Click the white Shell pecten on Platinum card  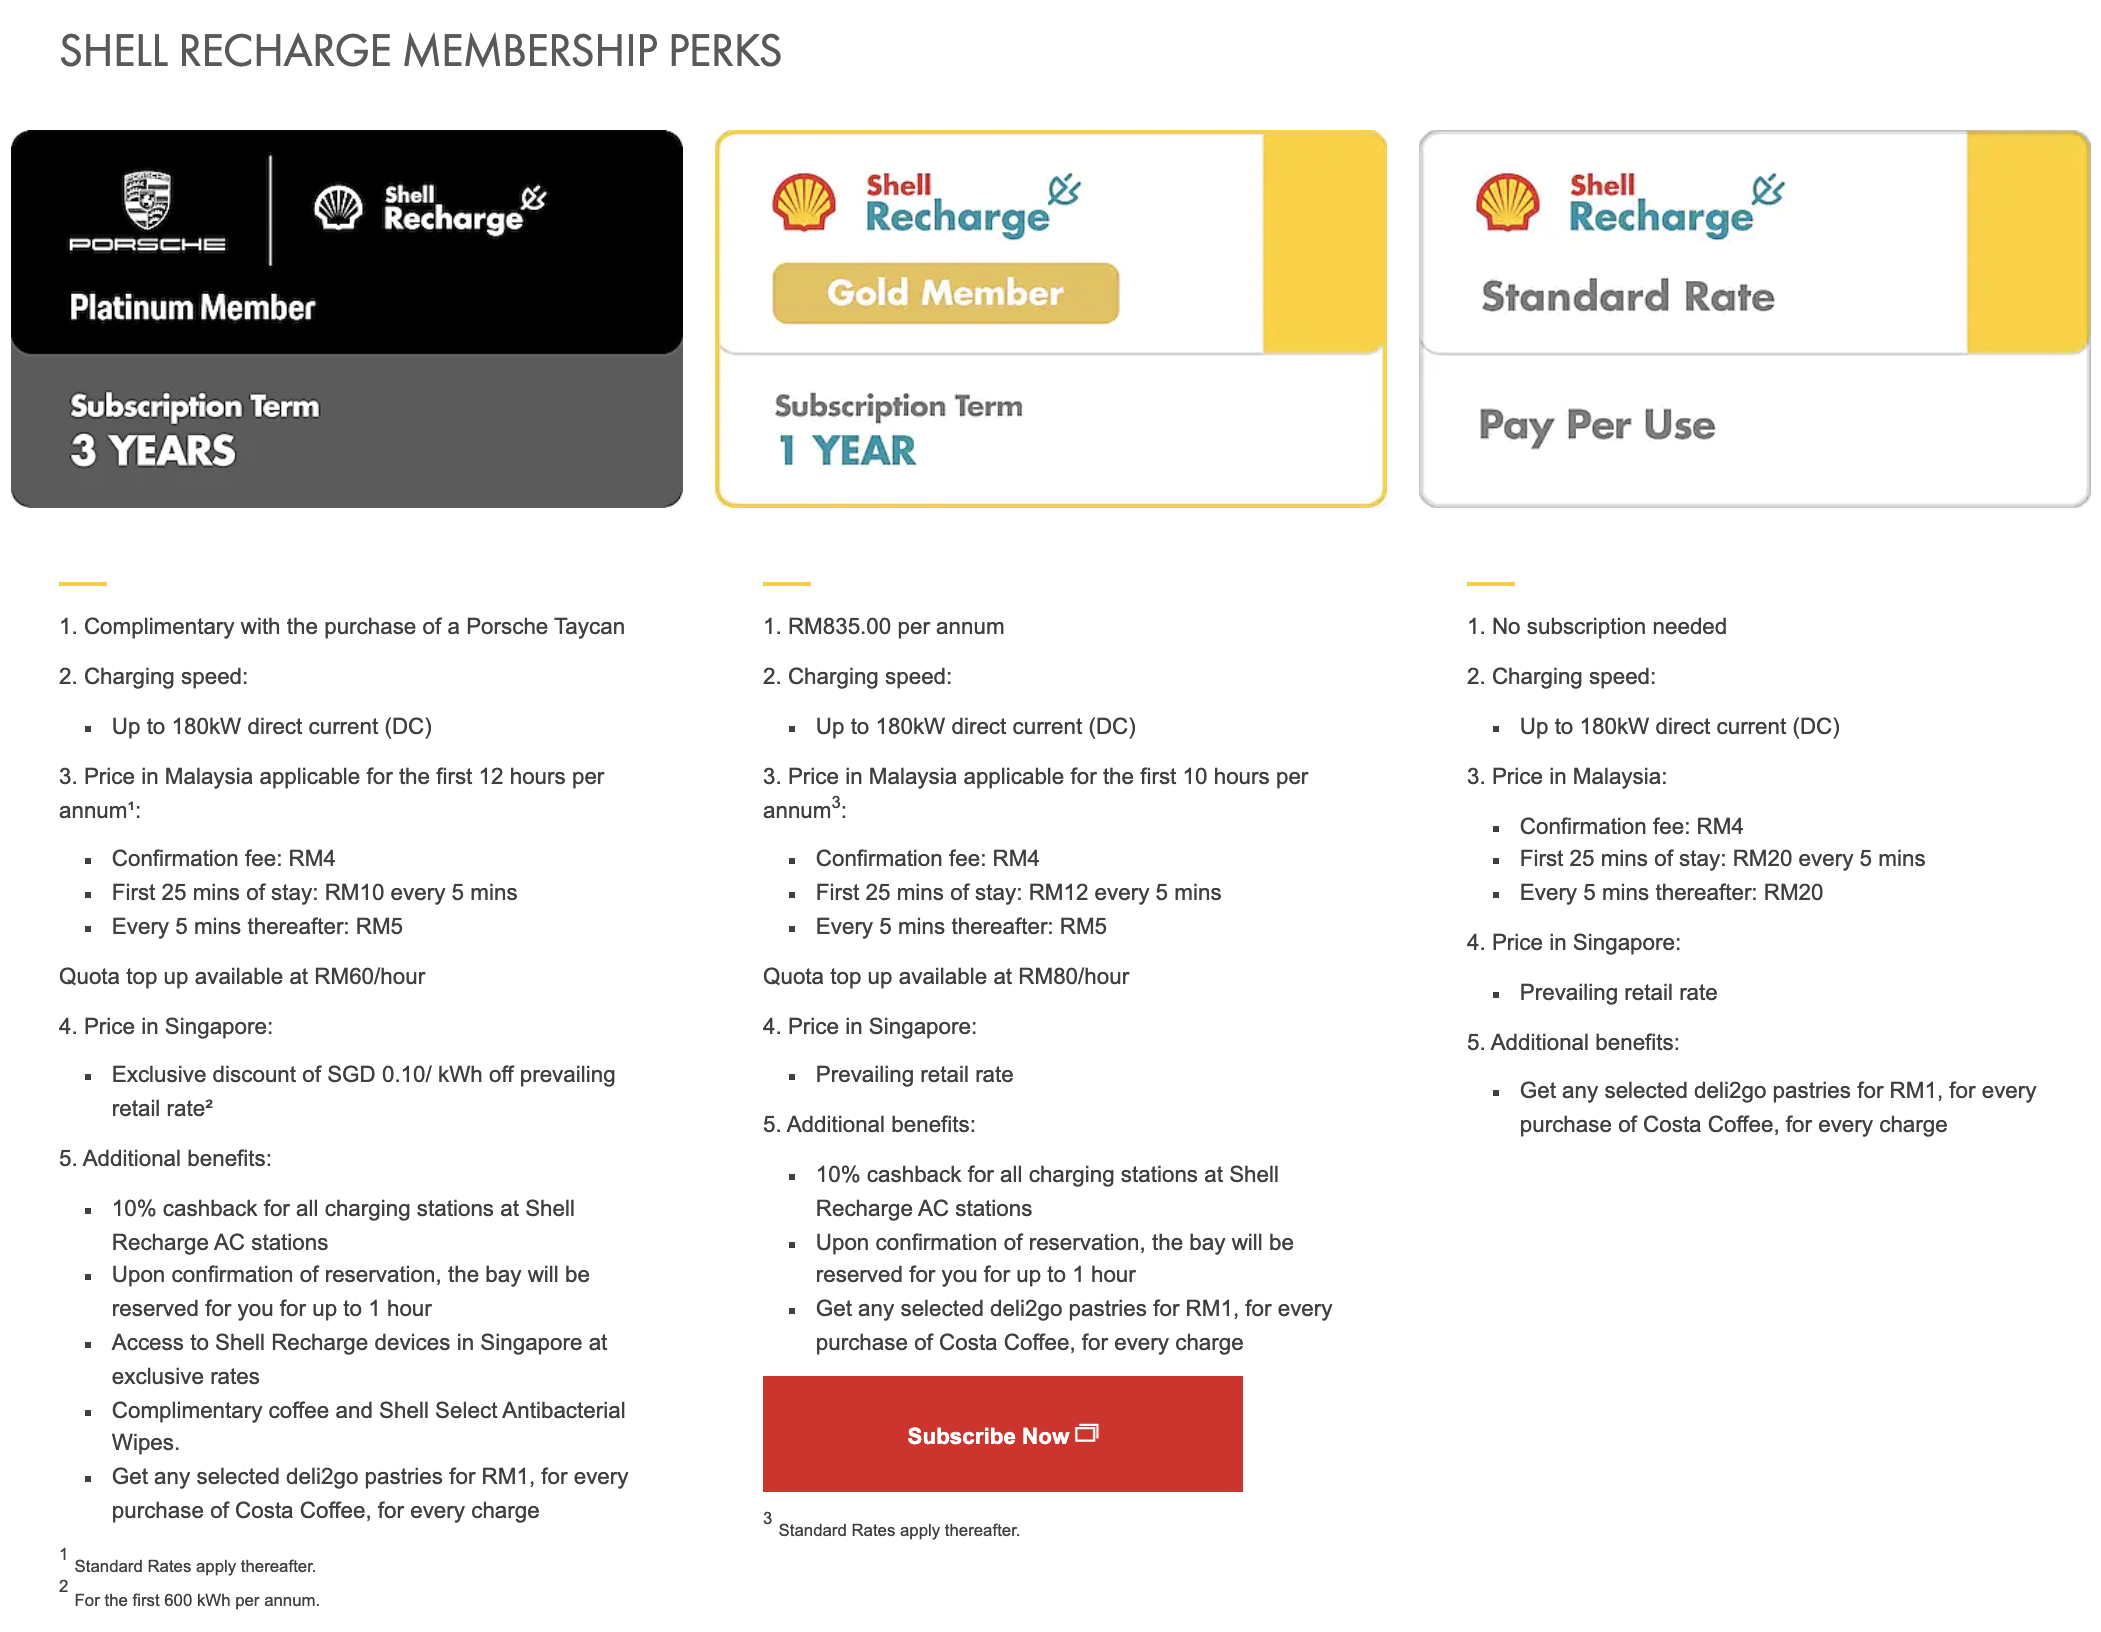(338, 208)
